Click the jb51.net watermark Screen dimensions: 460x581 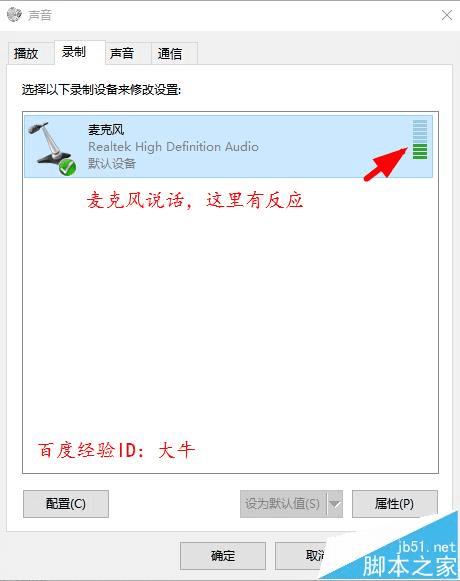426,547
